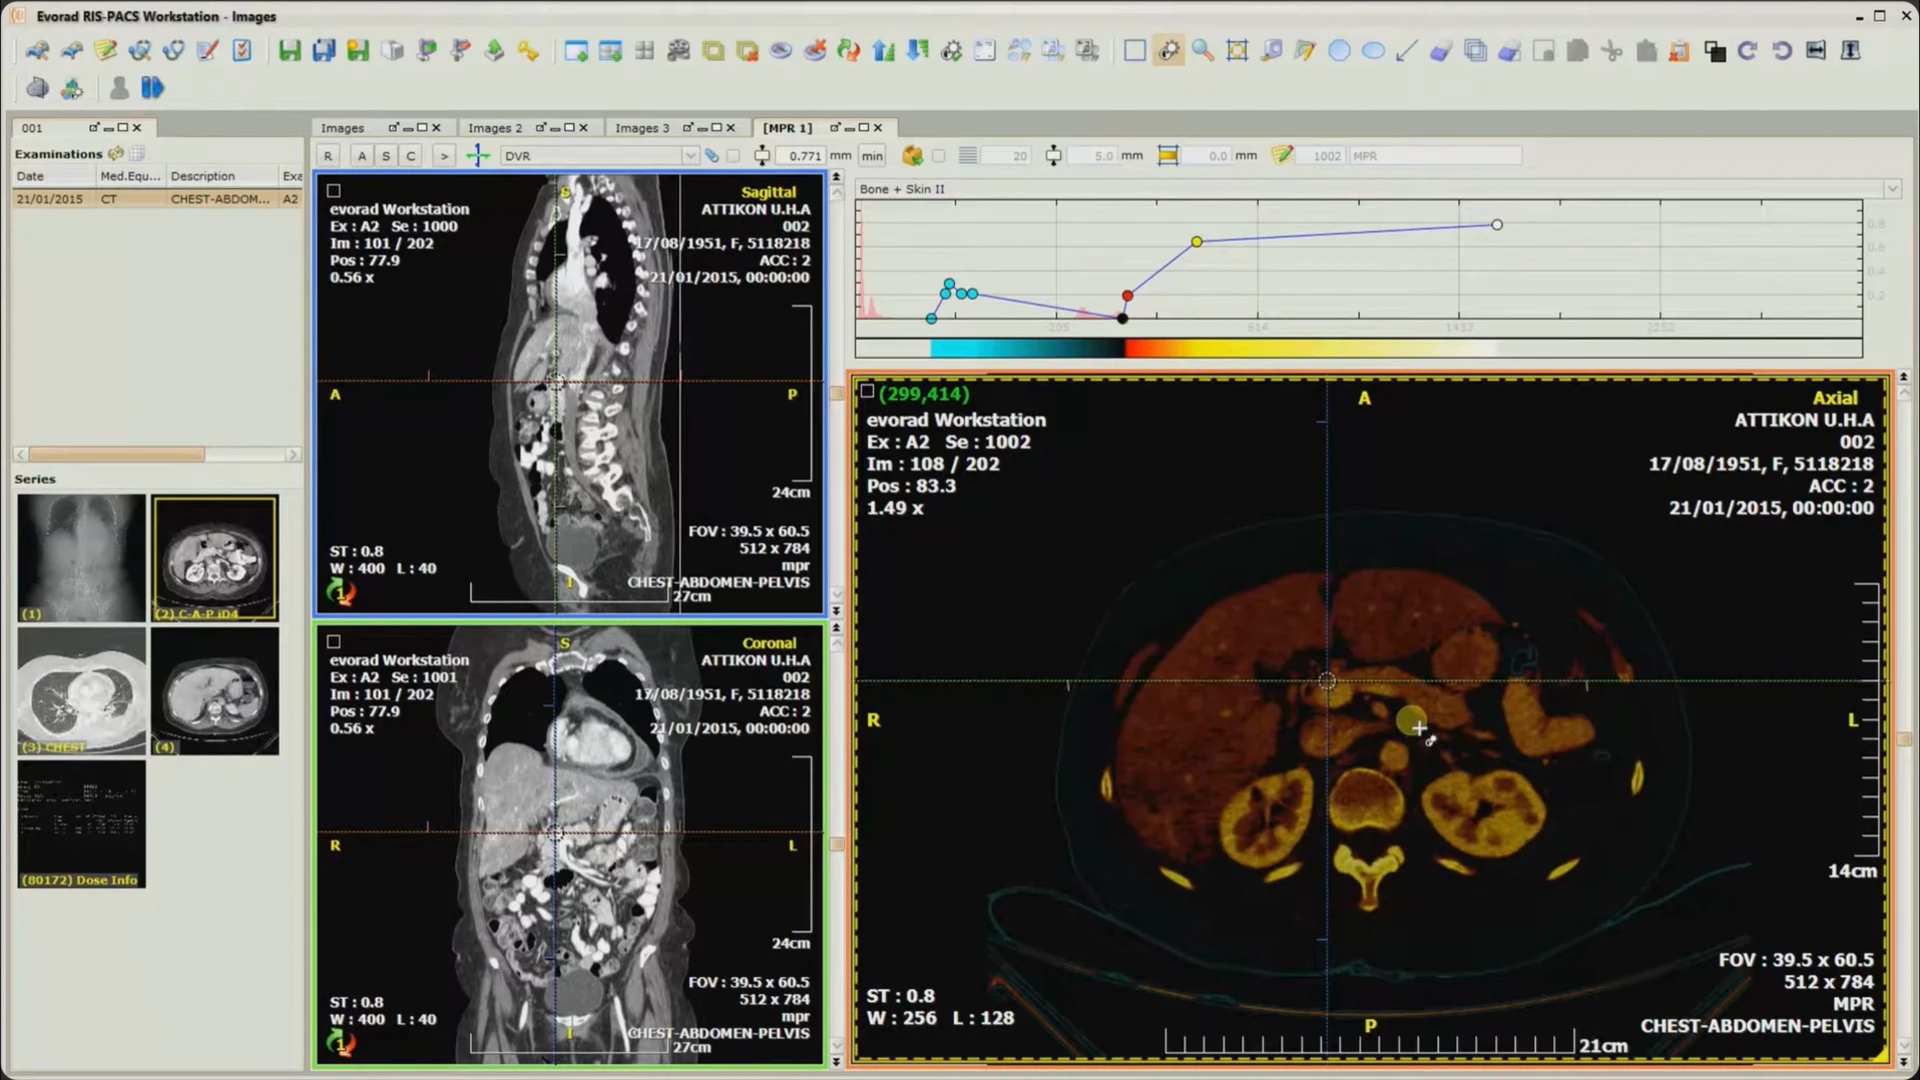Tick the checkbox in Sagittal view corner
The width and height of the screenshot is (1920, 1080).
[334, 190]
